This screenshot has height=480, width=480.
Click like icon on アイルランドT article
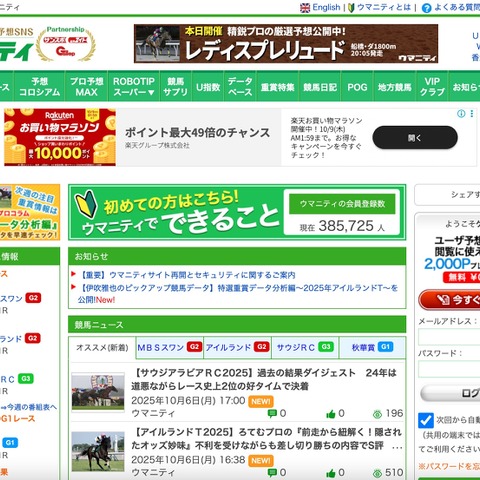pyautogui.click(x=331, y=473)
